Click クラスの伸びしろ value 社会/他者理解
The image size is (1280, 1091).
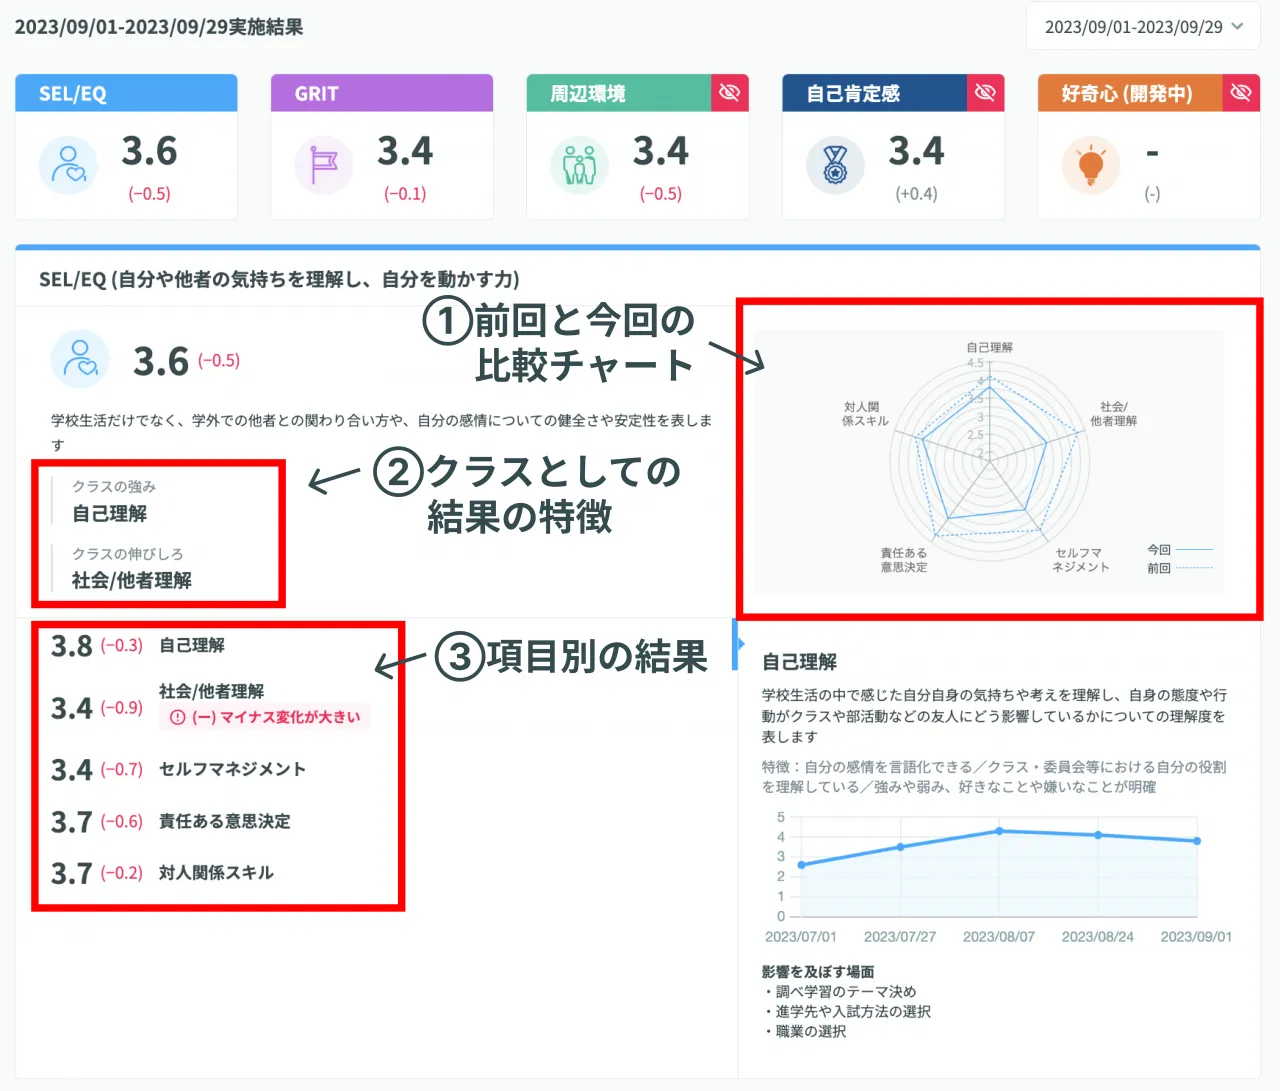(x=132, y=581)
